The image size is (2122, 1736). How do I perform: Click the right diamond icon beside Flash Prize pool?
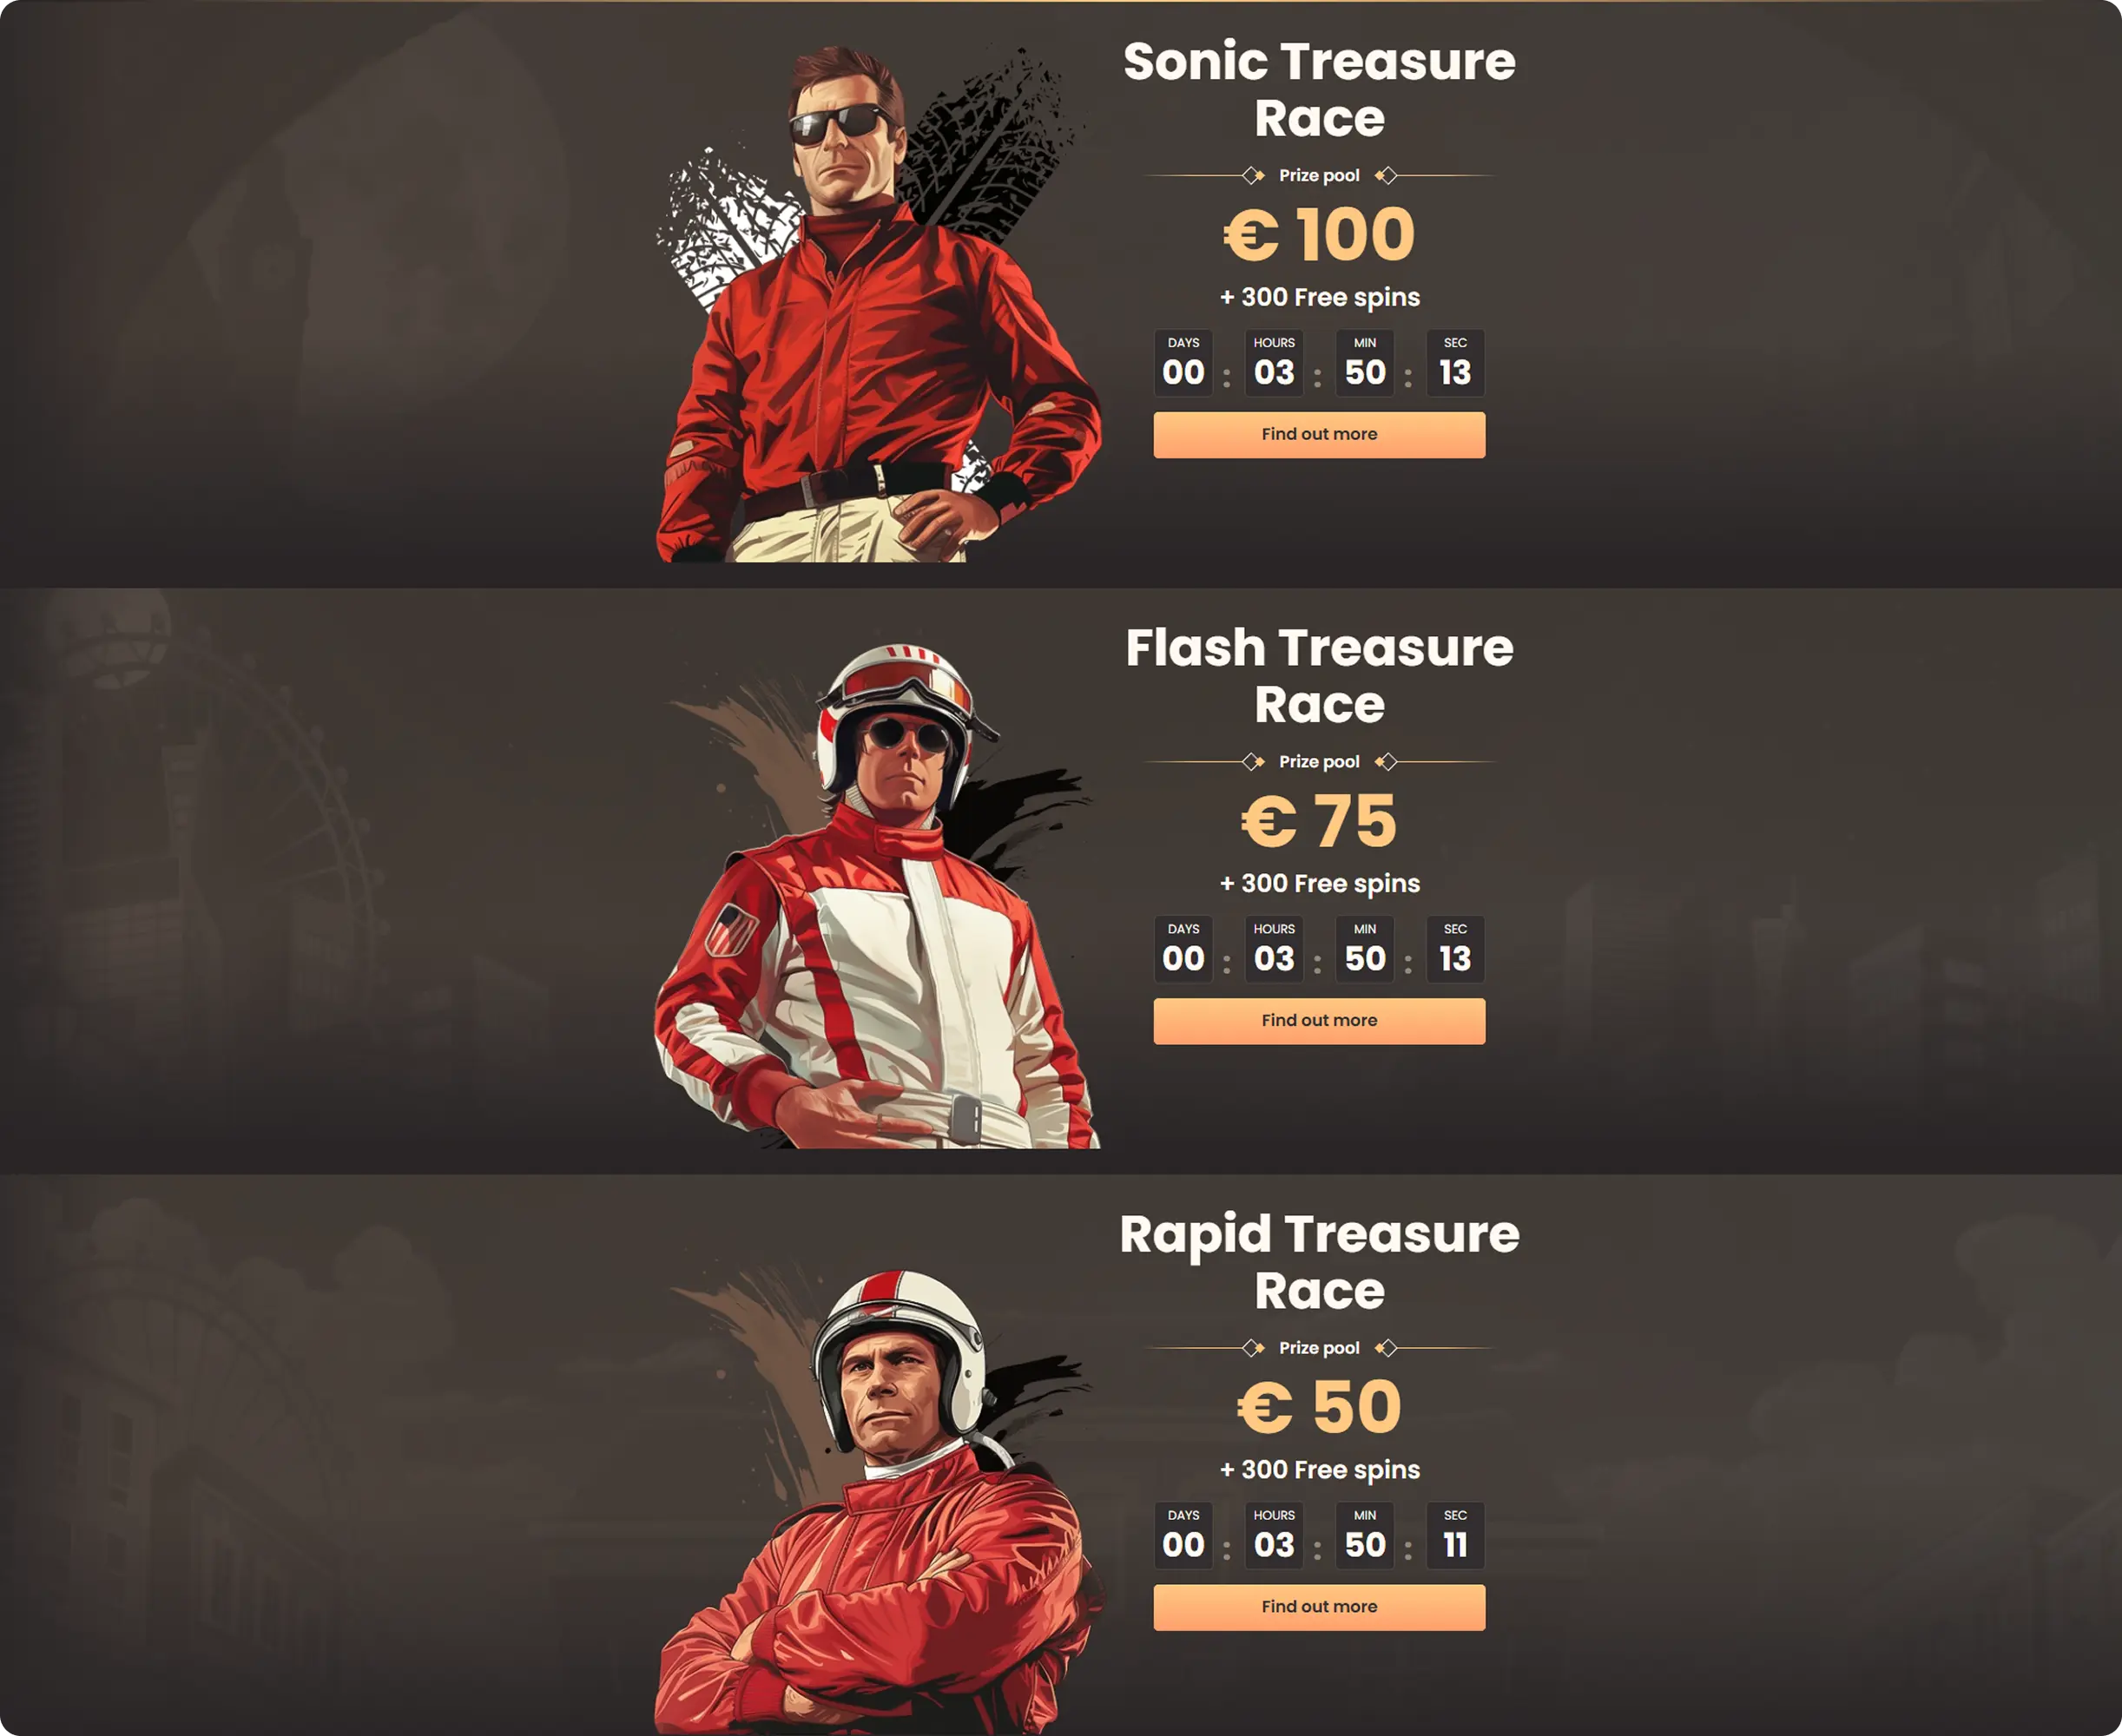(1386, 762)
